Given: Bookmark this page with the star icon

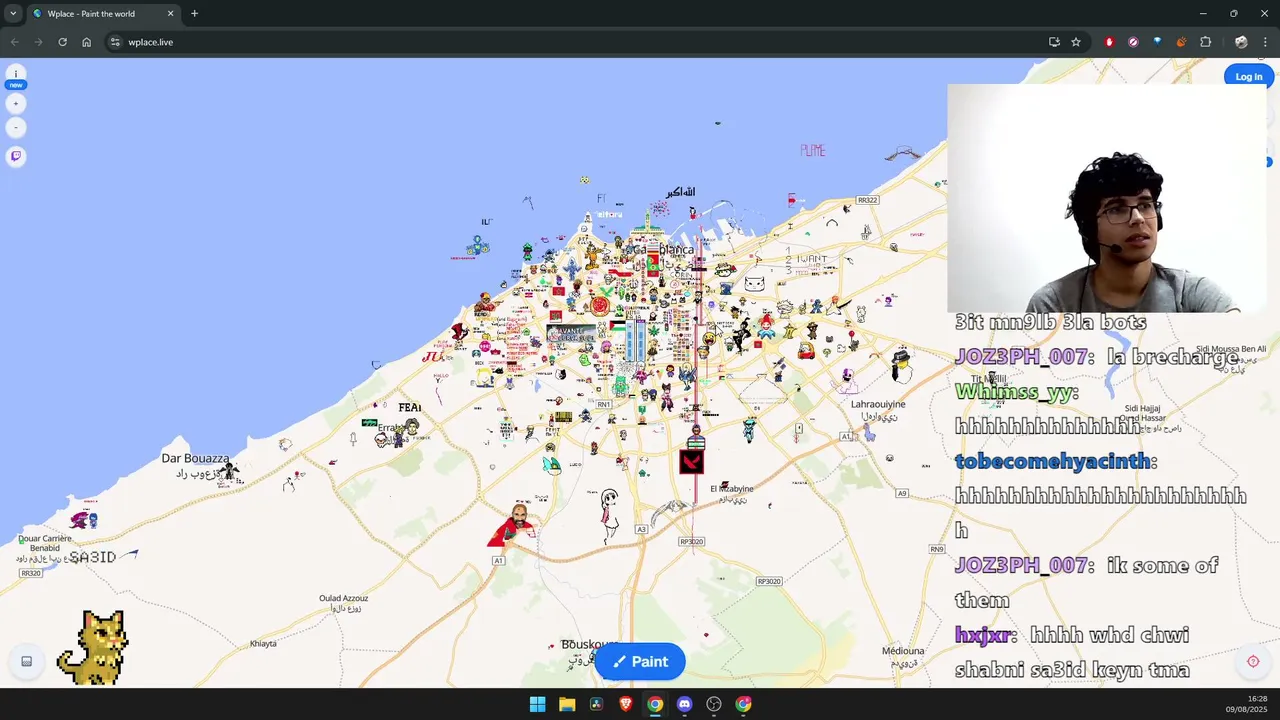Looking at the screenshot, I should click(1076, 42).
